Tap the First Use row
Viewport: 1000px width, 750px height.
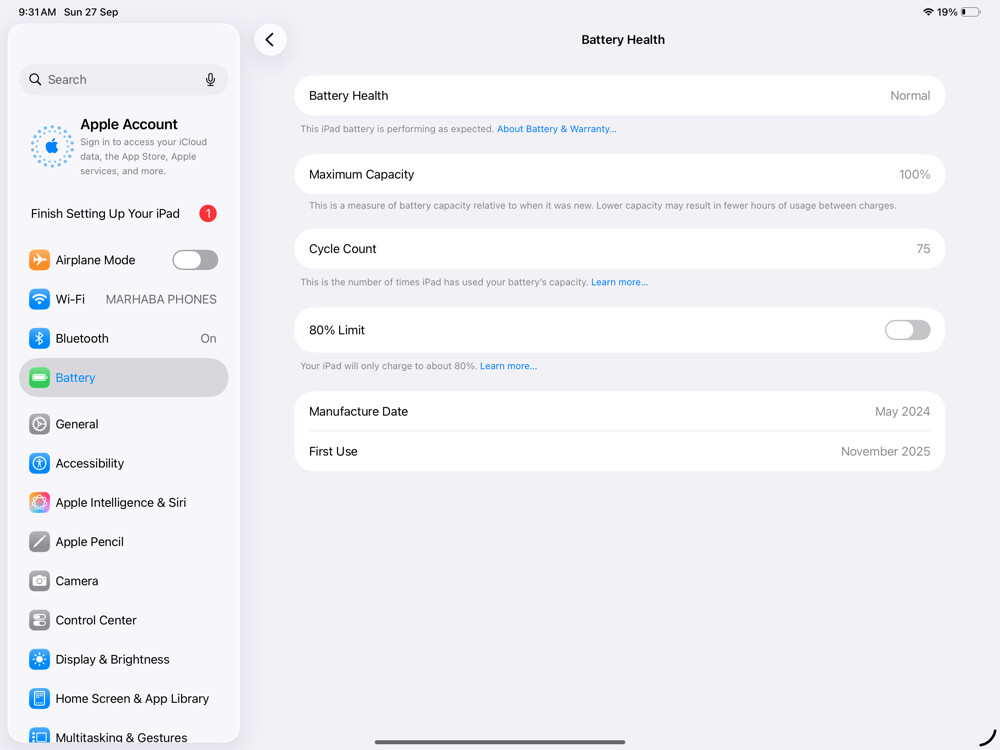619,452
